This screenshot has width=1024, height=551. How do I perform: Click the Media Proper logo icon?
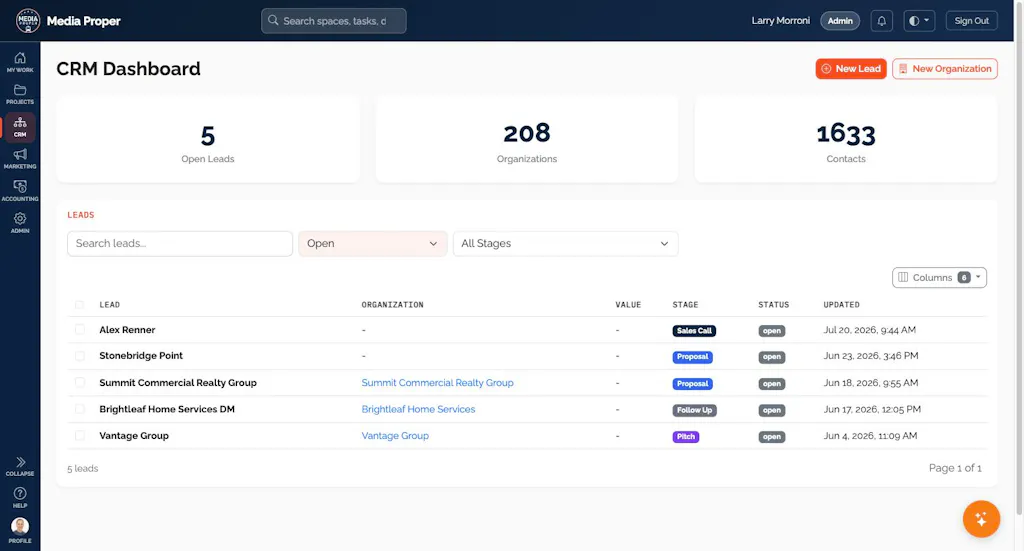[x=27, y=21]
